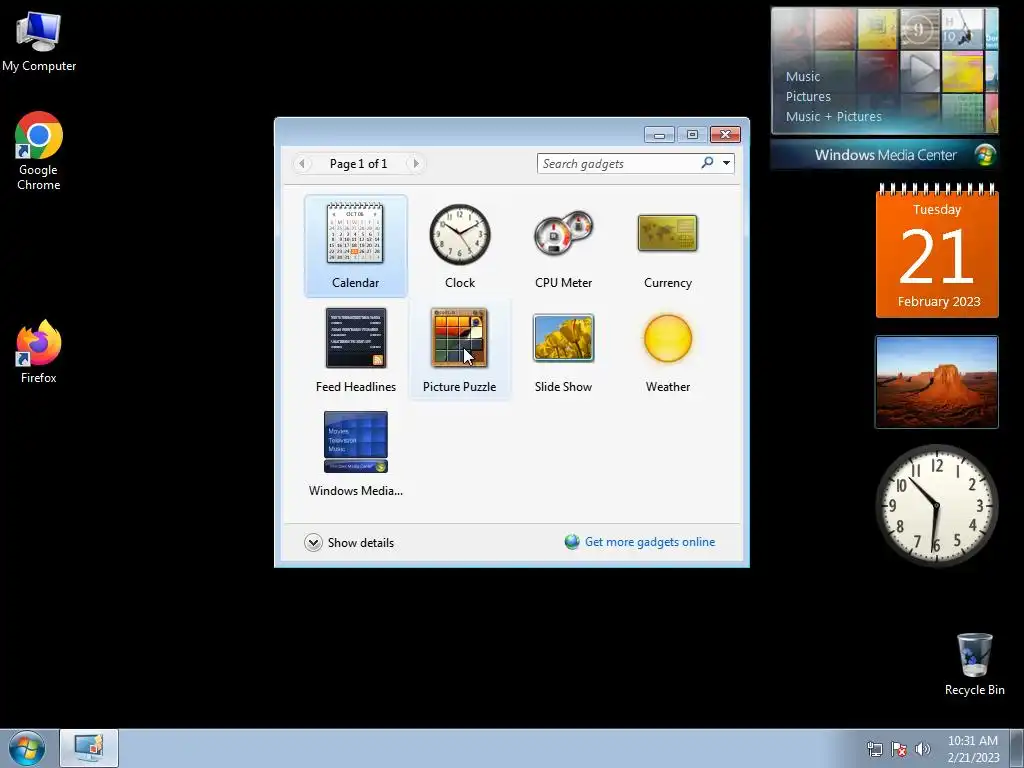Click the analog clock desktop gadget

(936, 506)
